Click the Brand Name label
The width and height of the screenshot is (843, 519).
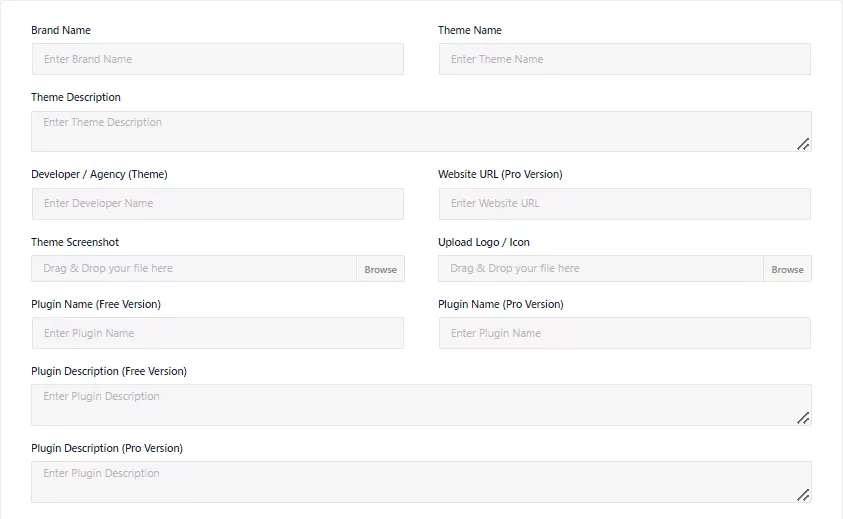61,30
